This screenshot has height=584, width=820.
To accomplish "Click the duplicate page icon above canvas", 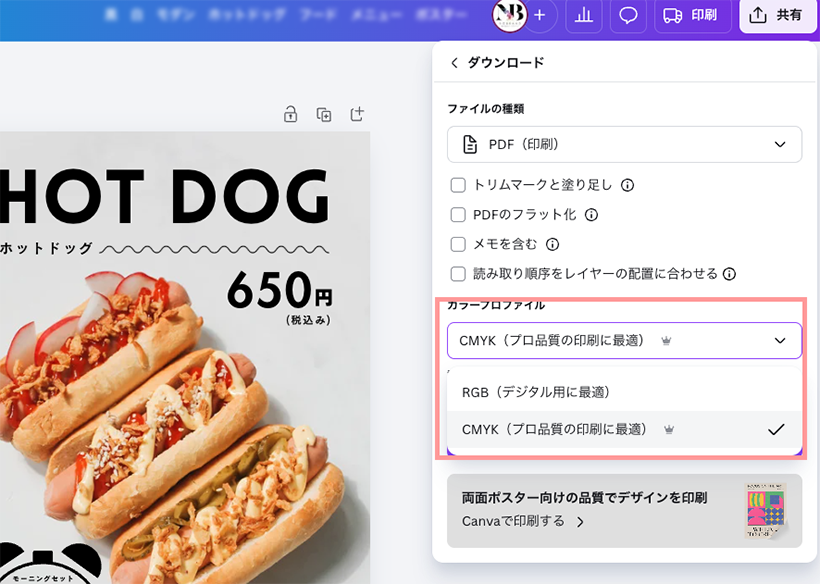I will click(324, 114).
